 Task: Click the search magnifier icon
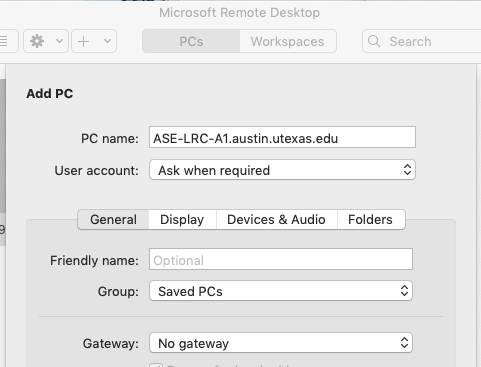[374, 41]
